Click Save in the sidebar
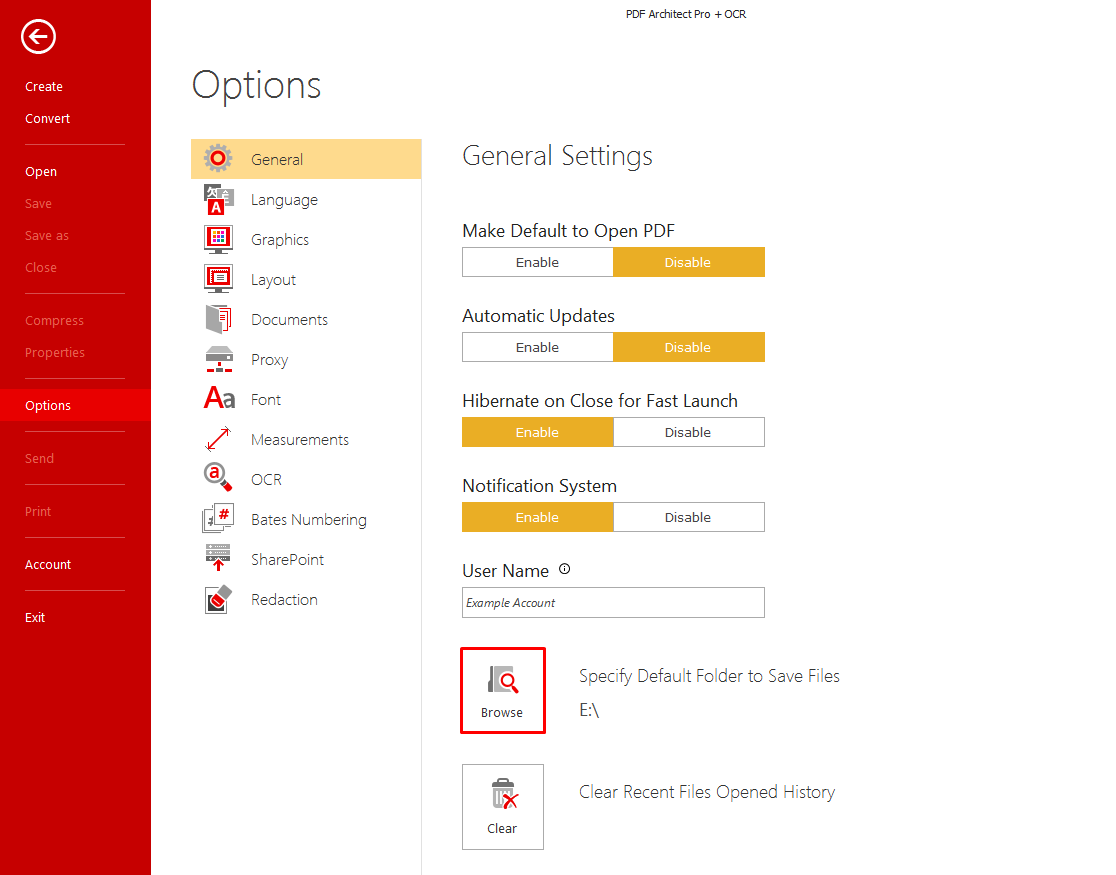 pyautogui.click(x=38, y=204)
